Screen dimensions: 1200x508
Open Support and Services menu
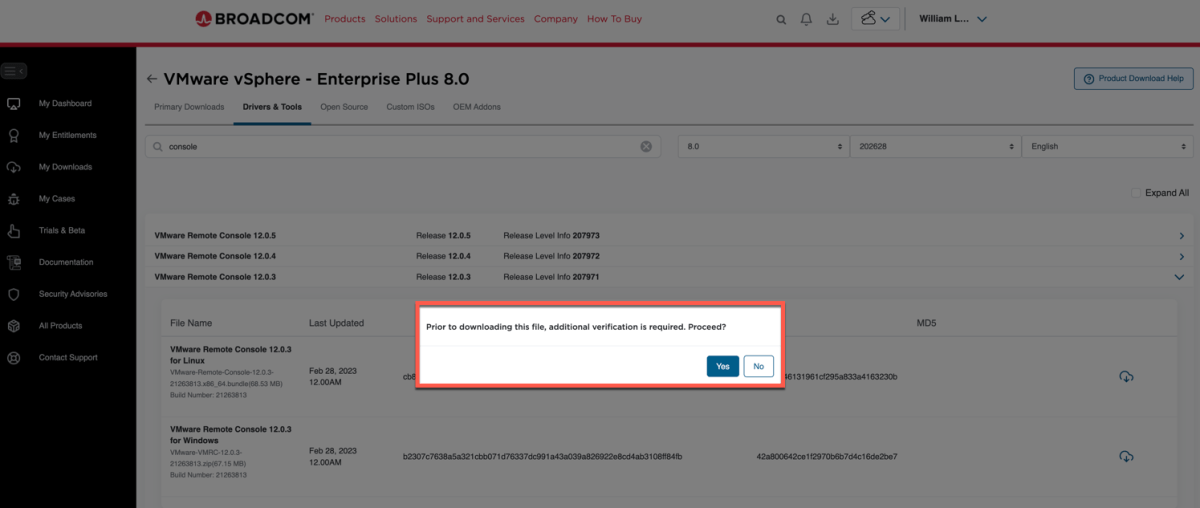pyautogui.click(x=475, y=19)
